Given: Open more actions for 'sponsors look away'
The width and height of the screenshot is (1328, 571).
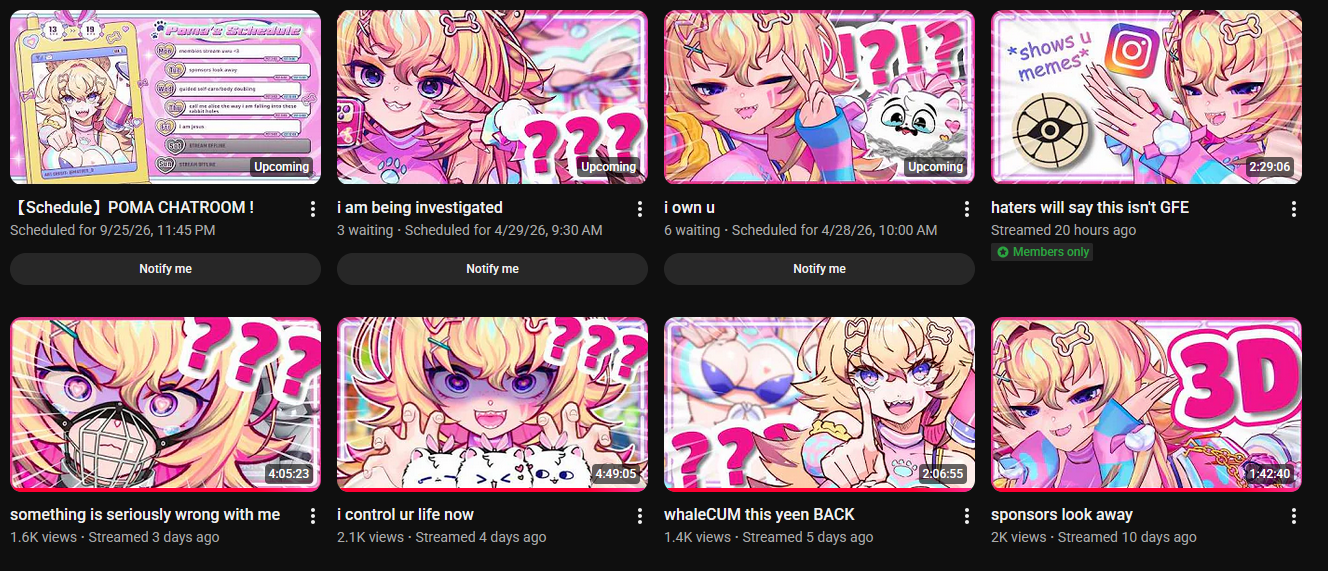Looking at the screenshot, I should point(1294,516).
